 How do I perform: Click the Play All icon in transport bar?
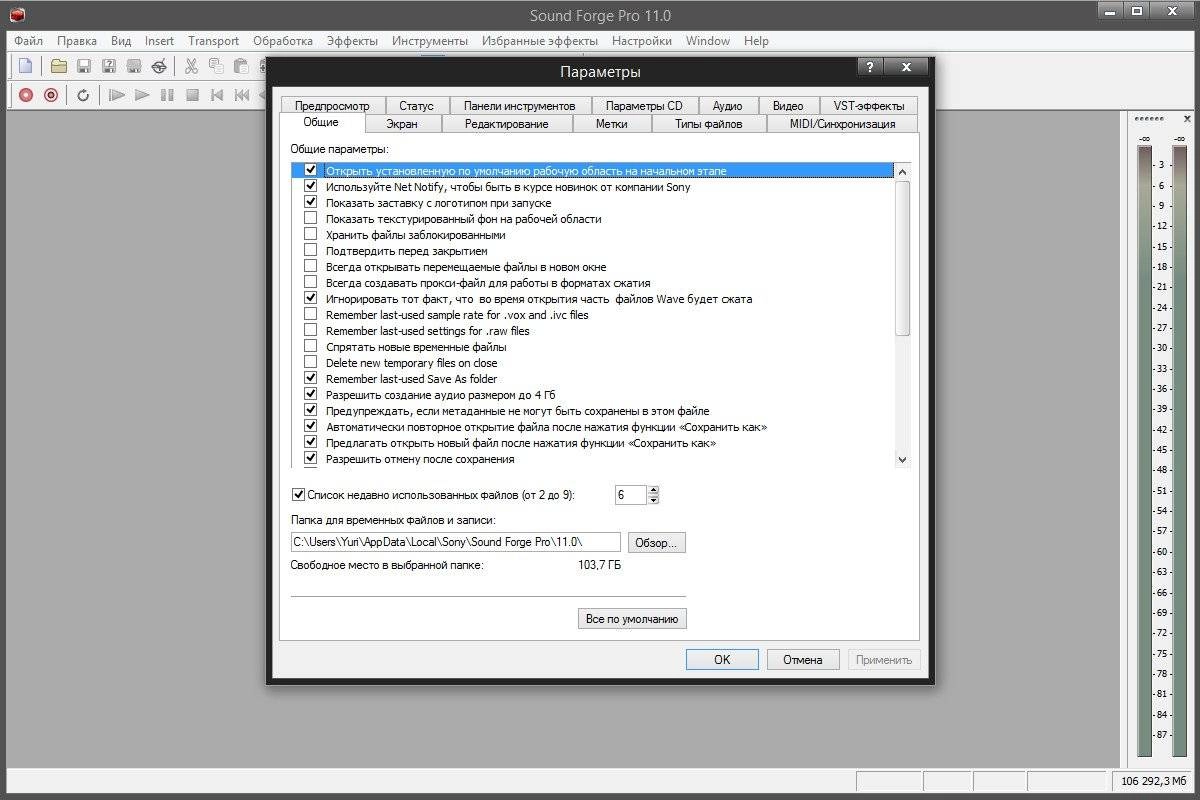117,95
